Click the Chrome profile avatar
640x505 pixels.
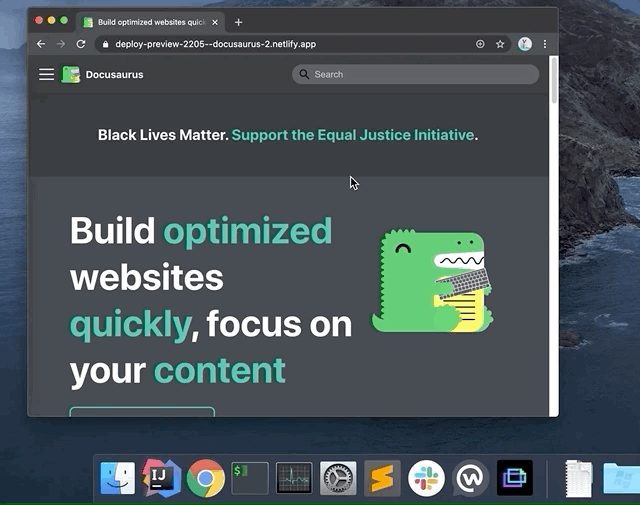(524, 44)
